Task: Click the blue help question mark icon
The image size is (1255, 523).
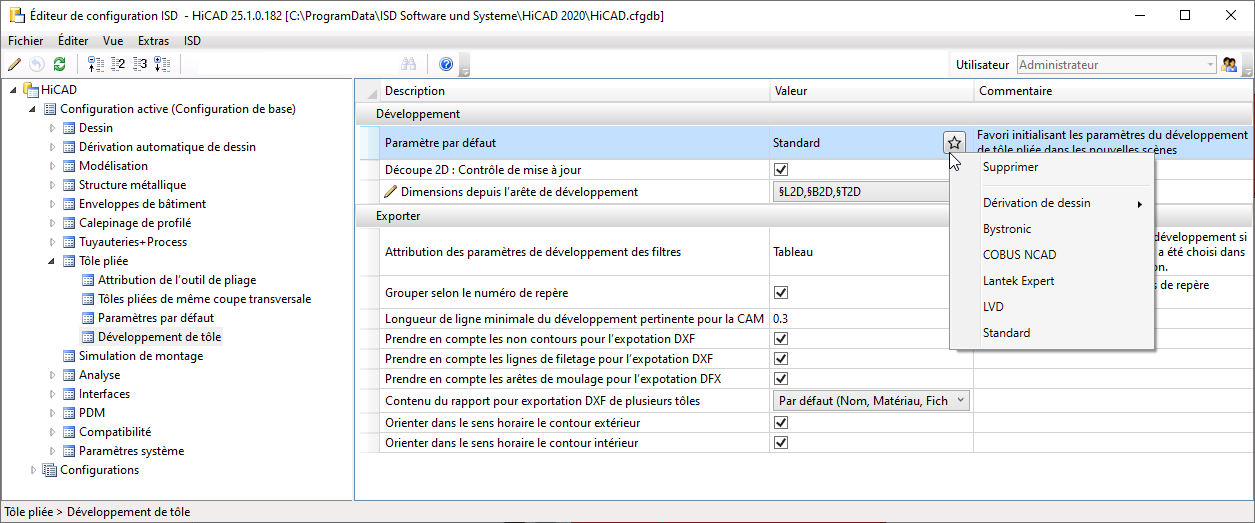Action: pos(446,64)
